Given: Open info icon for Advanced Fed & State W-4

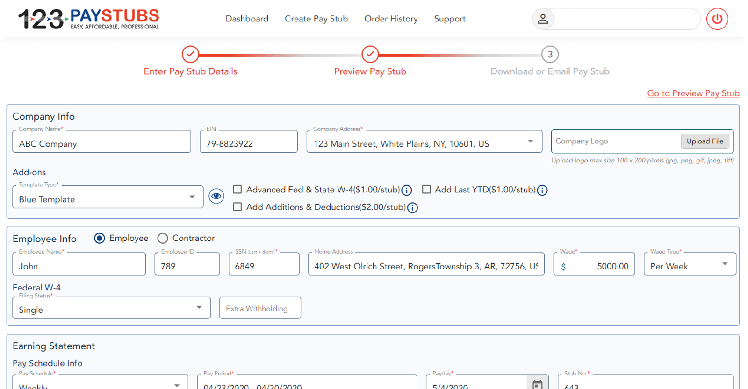Looking at the screenshot, I should [x=406, y=190].
